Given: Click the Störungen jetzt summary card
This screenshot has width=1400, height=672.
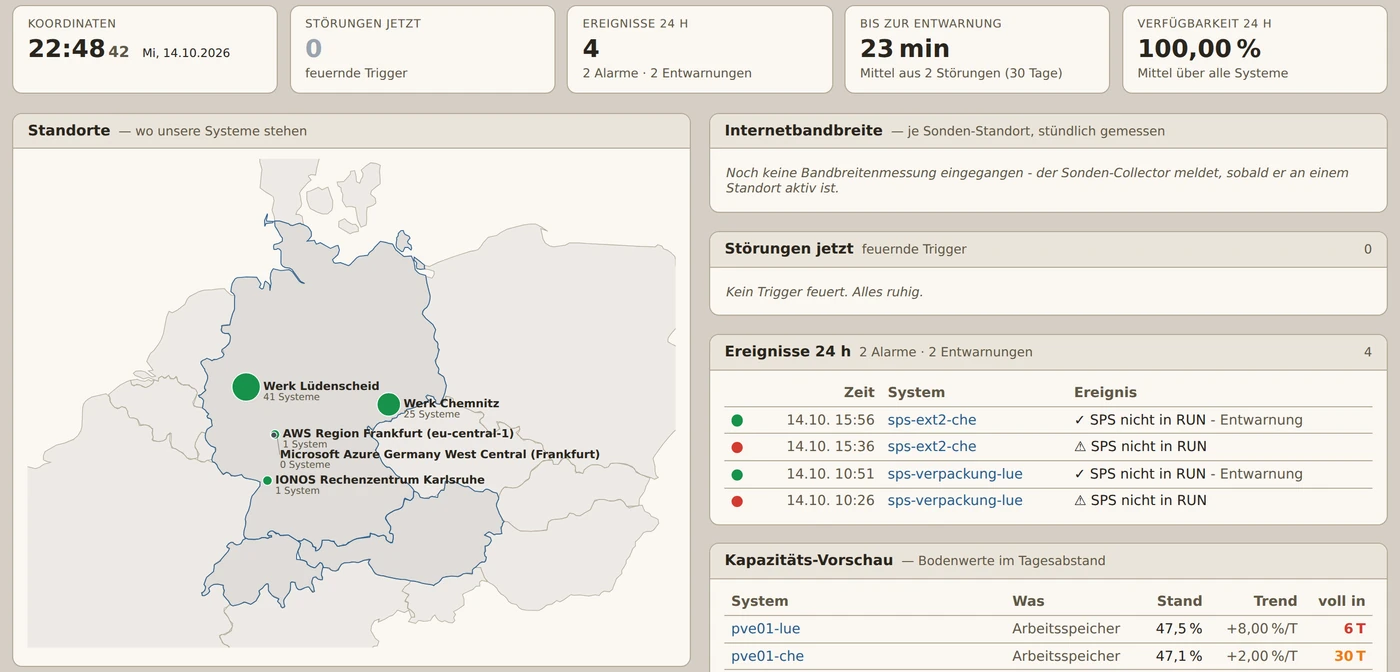Looking at the screenshot, I should pos(423,50).
